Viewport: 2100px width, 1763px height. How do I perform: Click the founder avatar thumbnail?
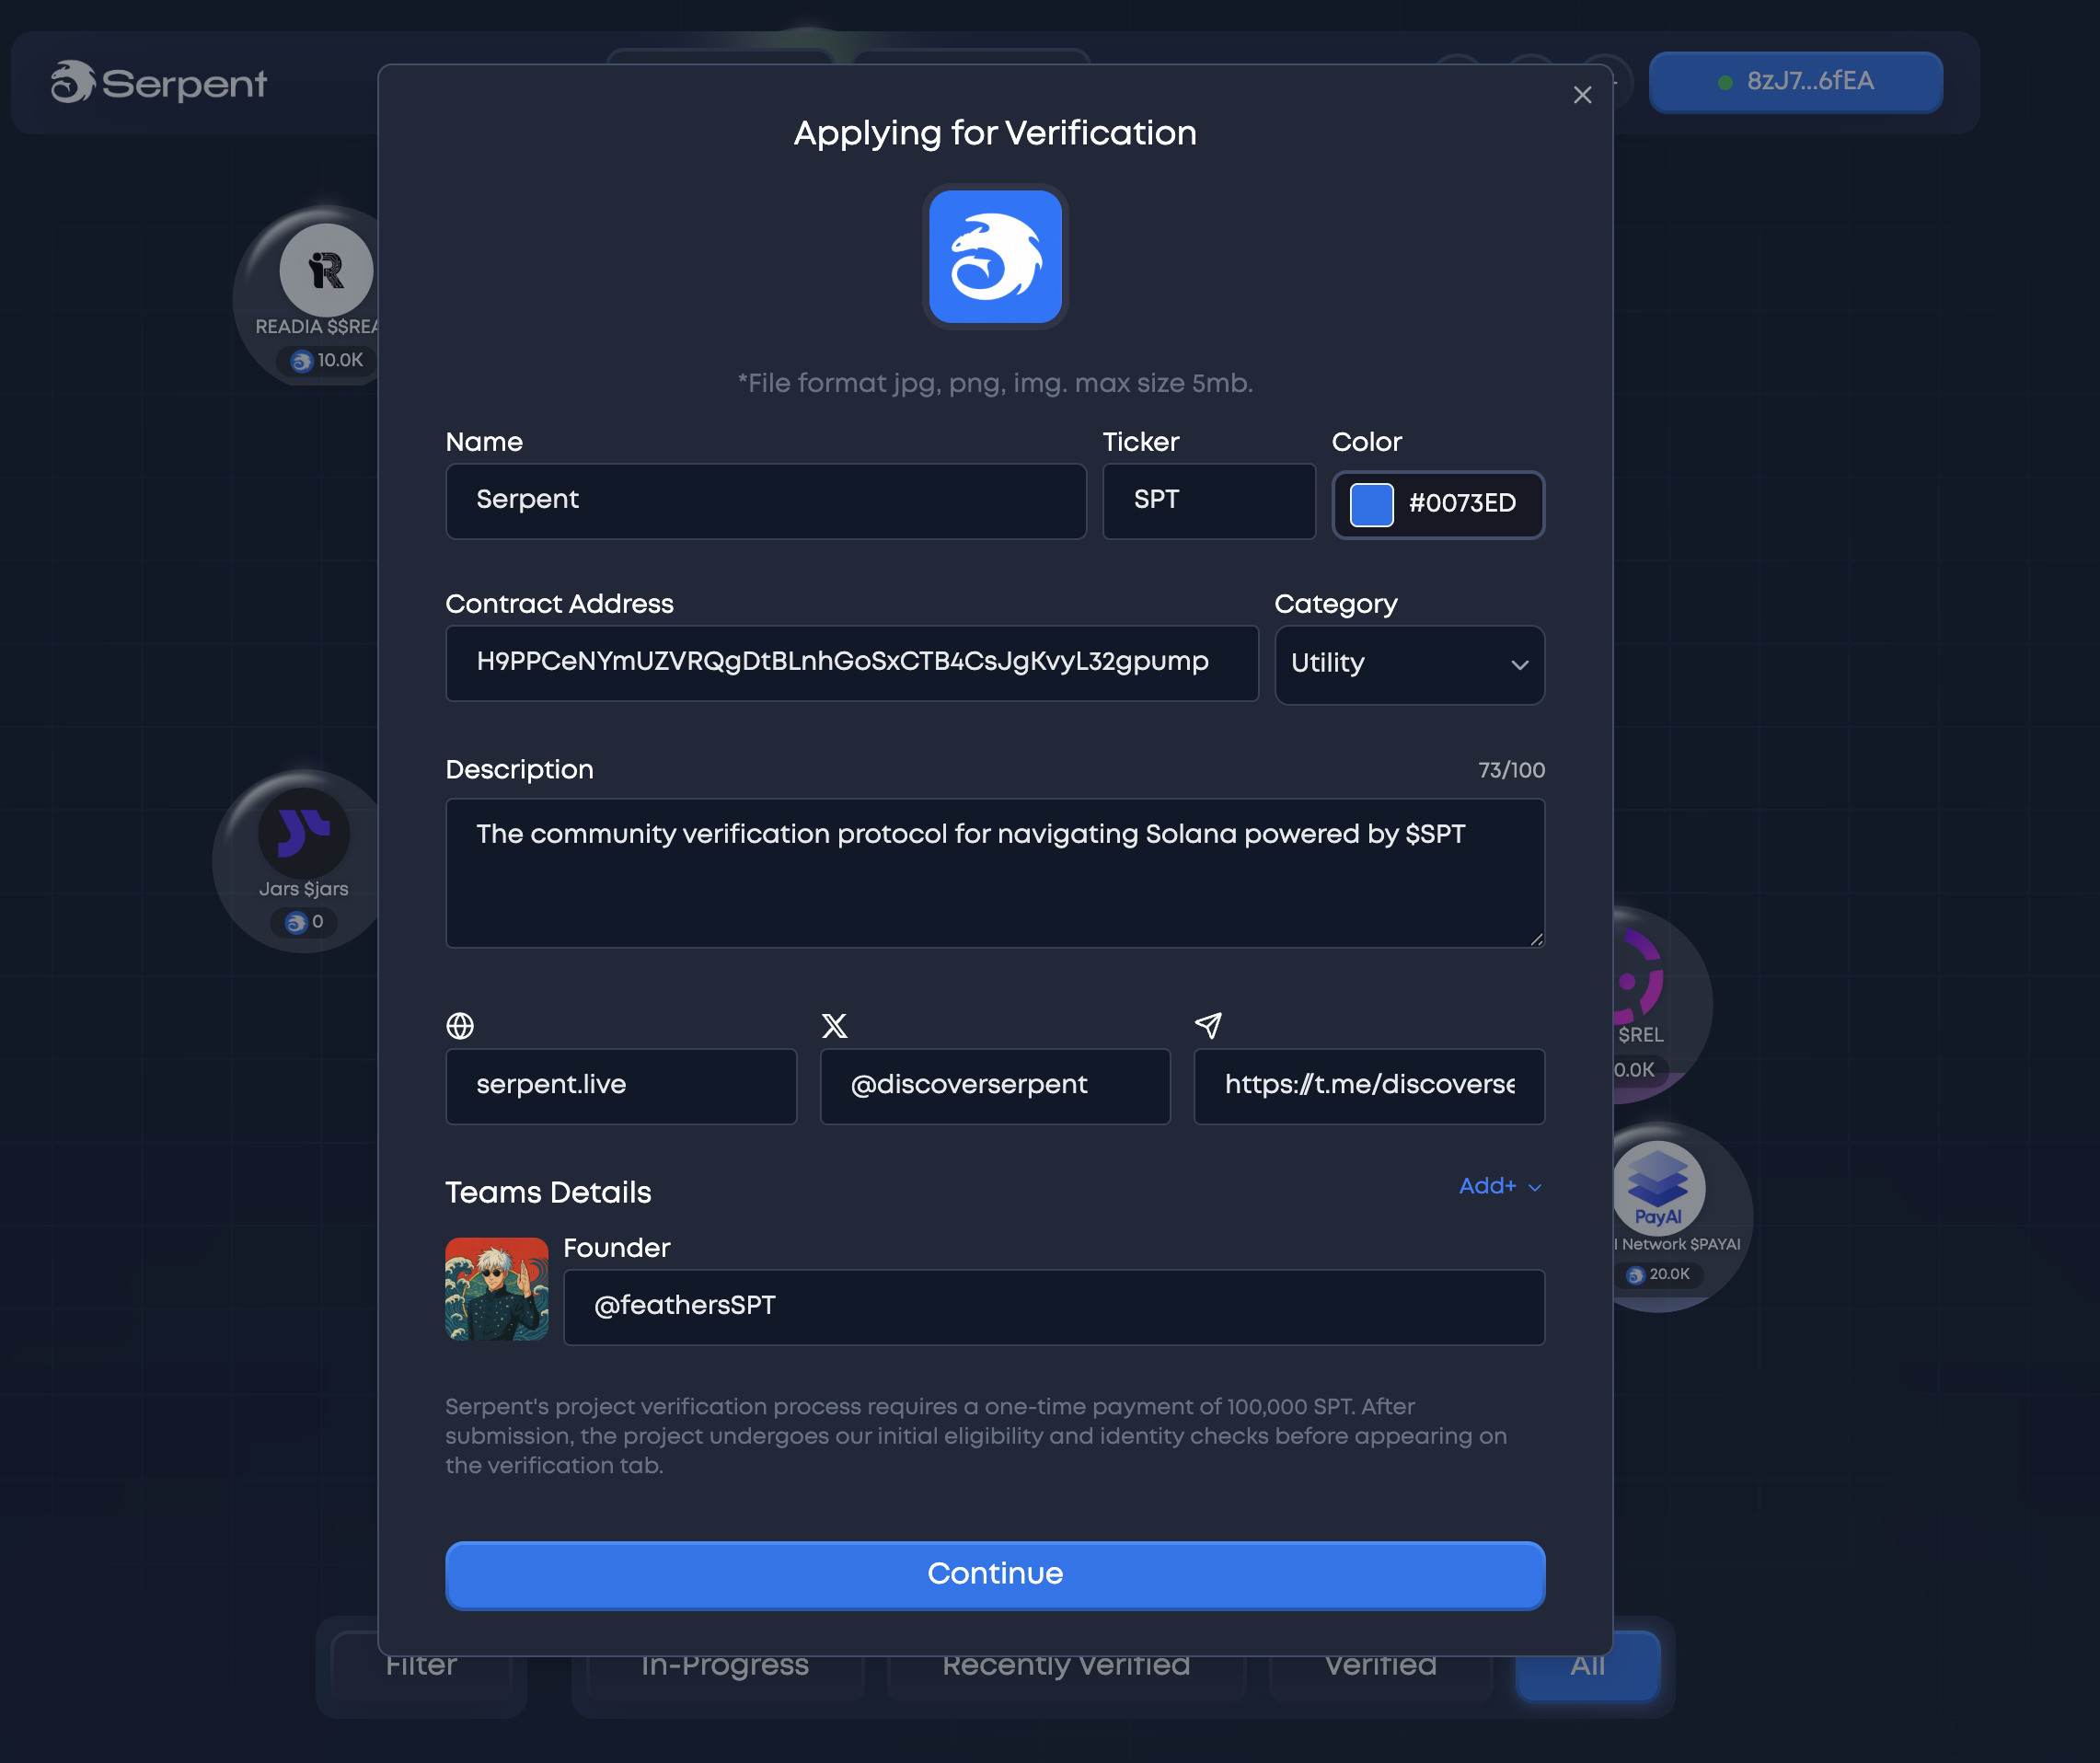click(496, 1288)
